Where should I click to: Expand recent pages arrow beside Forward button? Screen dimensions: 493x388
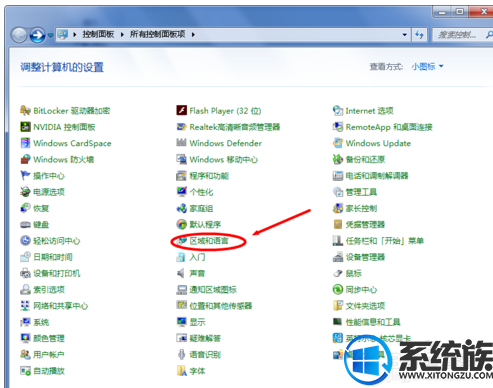tap(50, 35)
